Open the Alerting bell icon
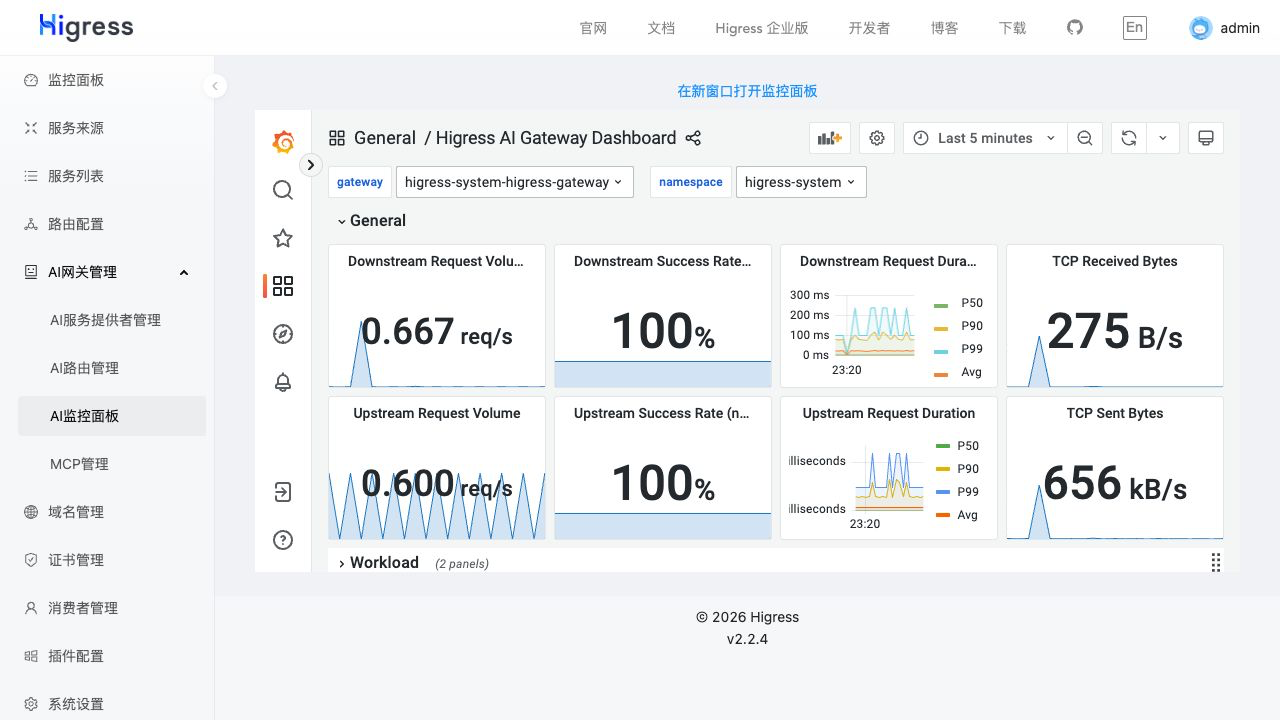1280x720 pixels. tap(283, 382)
